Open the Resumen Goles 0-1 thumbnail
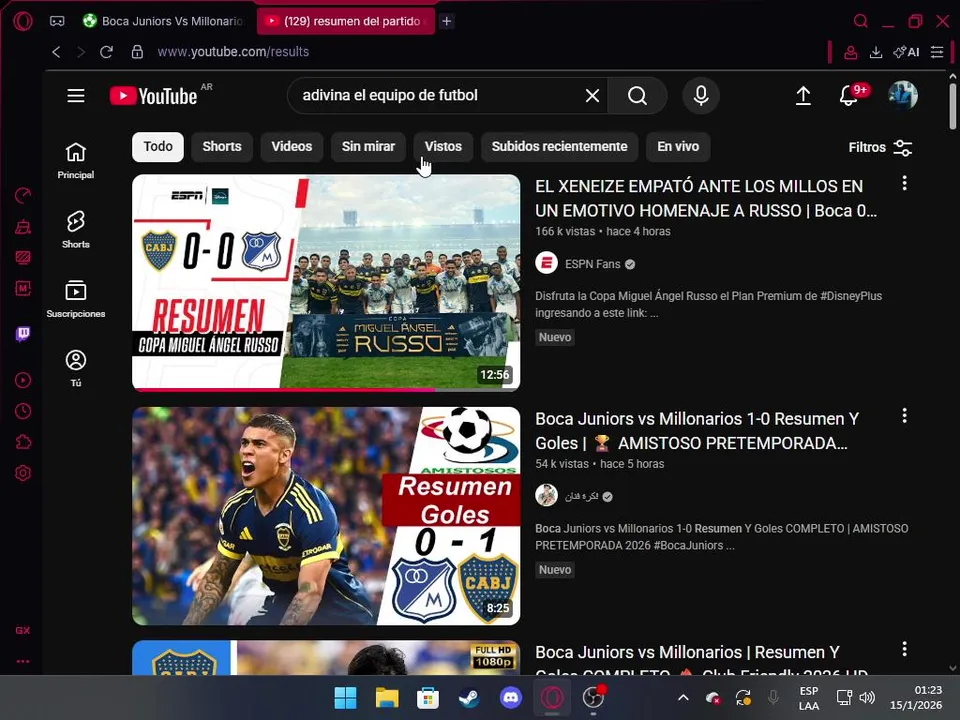960x720 pixels. coord(326,516)
